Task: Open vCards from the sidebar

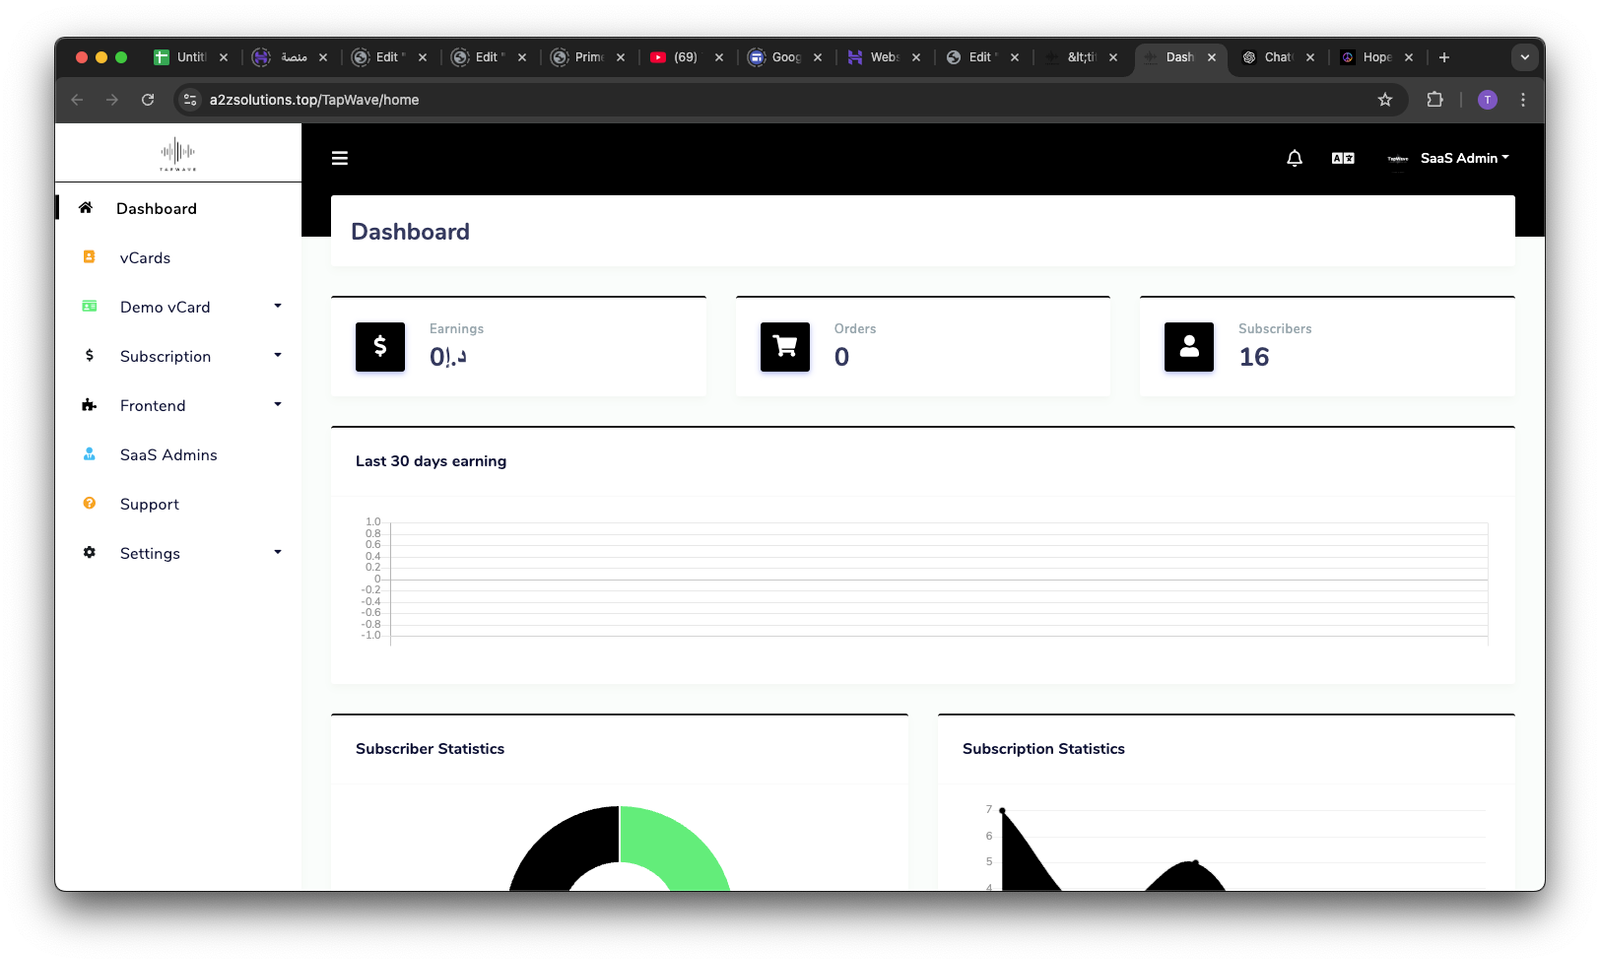Action: click(x=145, y=258)
